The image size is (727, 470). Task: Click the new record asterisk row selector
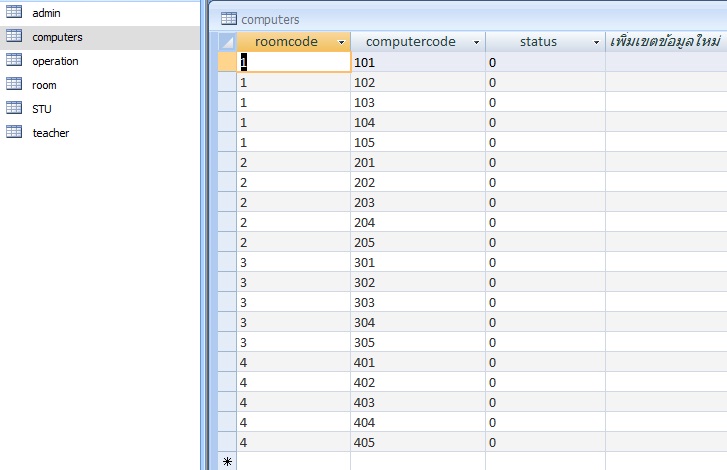(x=227, y=462)
